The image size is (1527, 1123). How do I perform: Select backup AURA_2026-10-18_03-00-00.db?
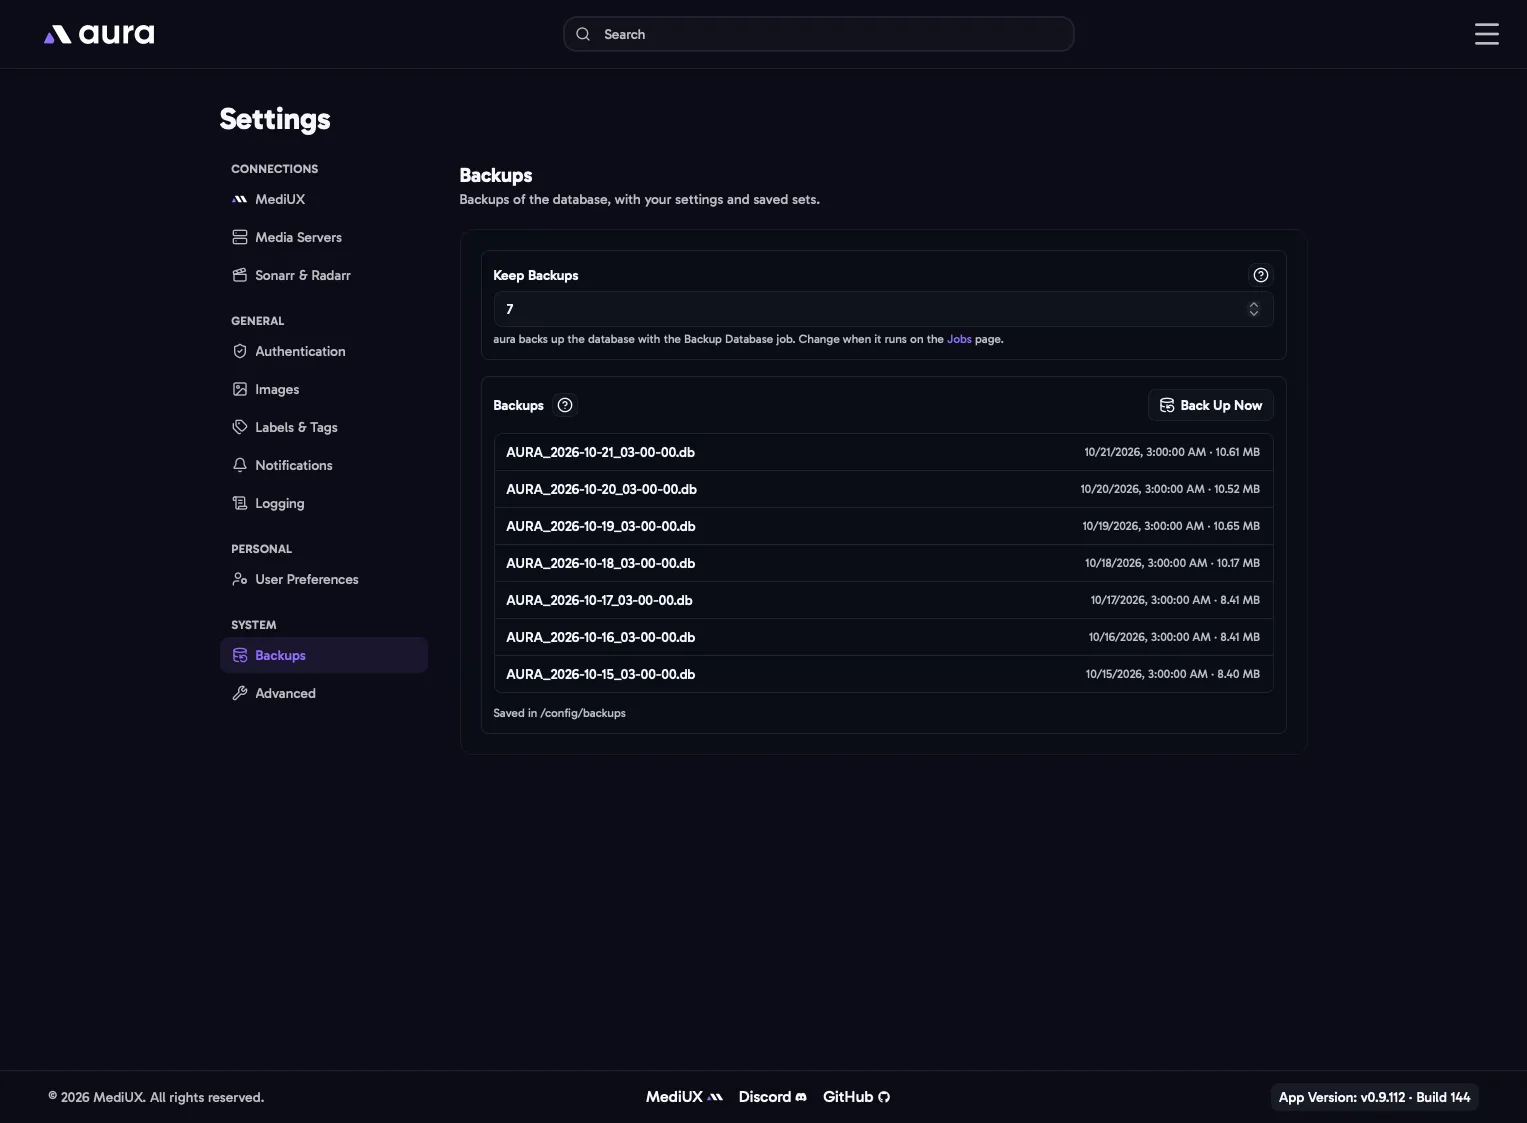883,563
